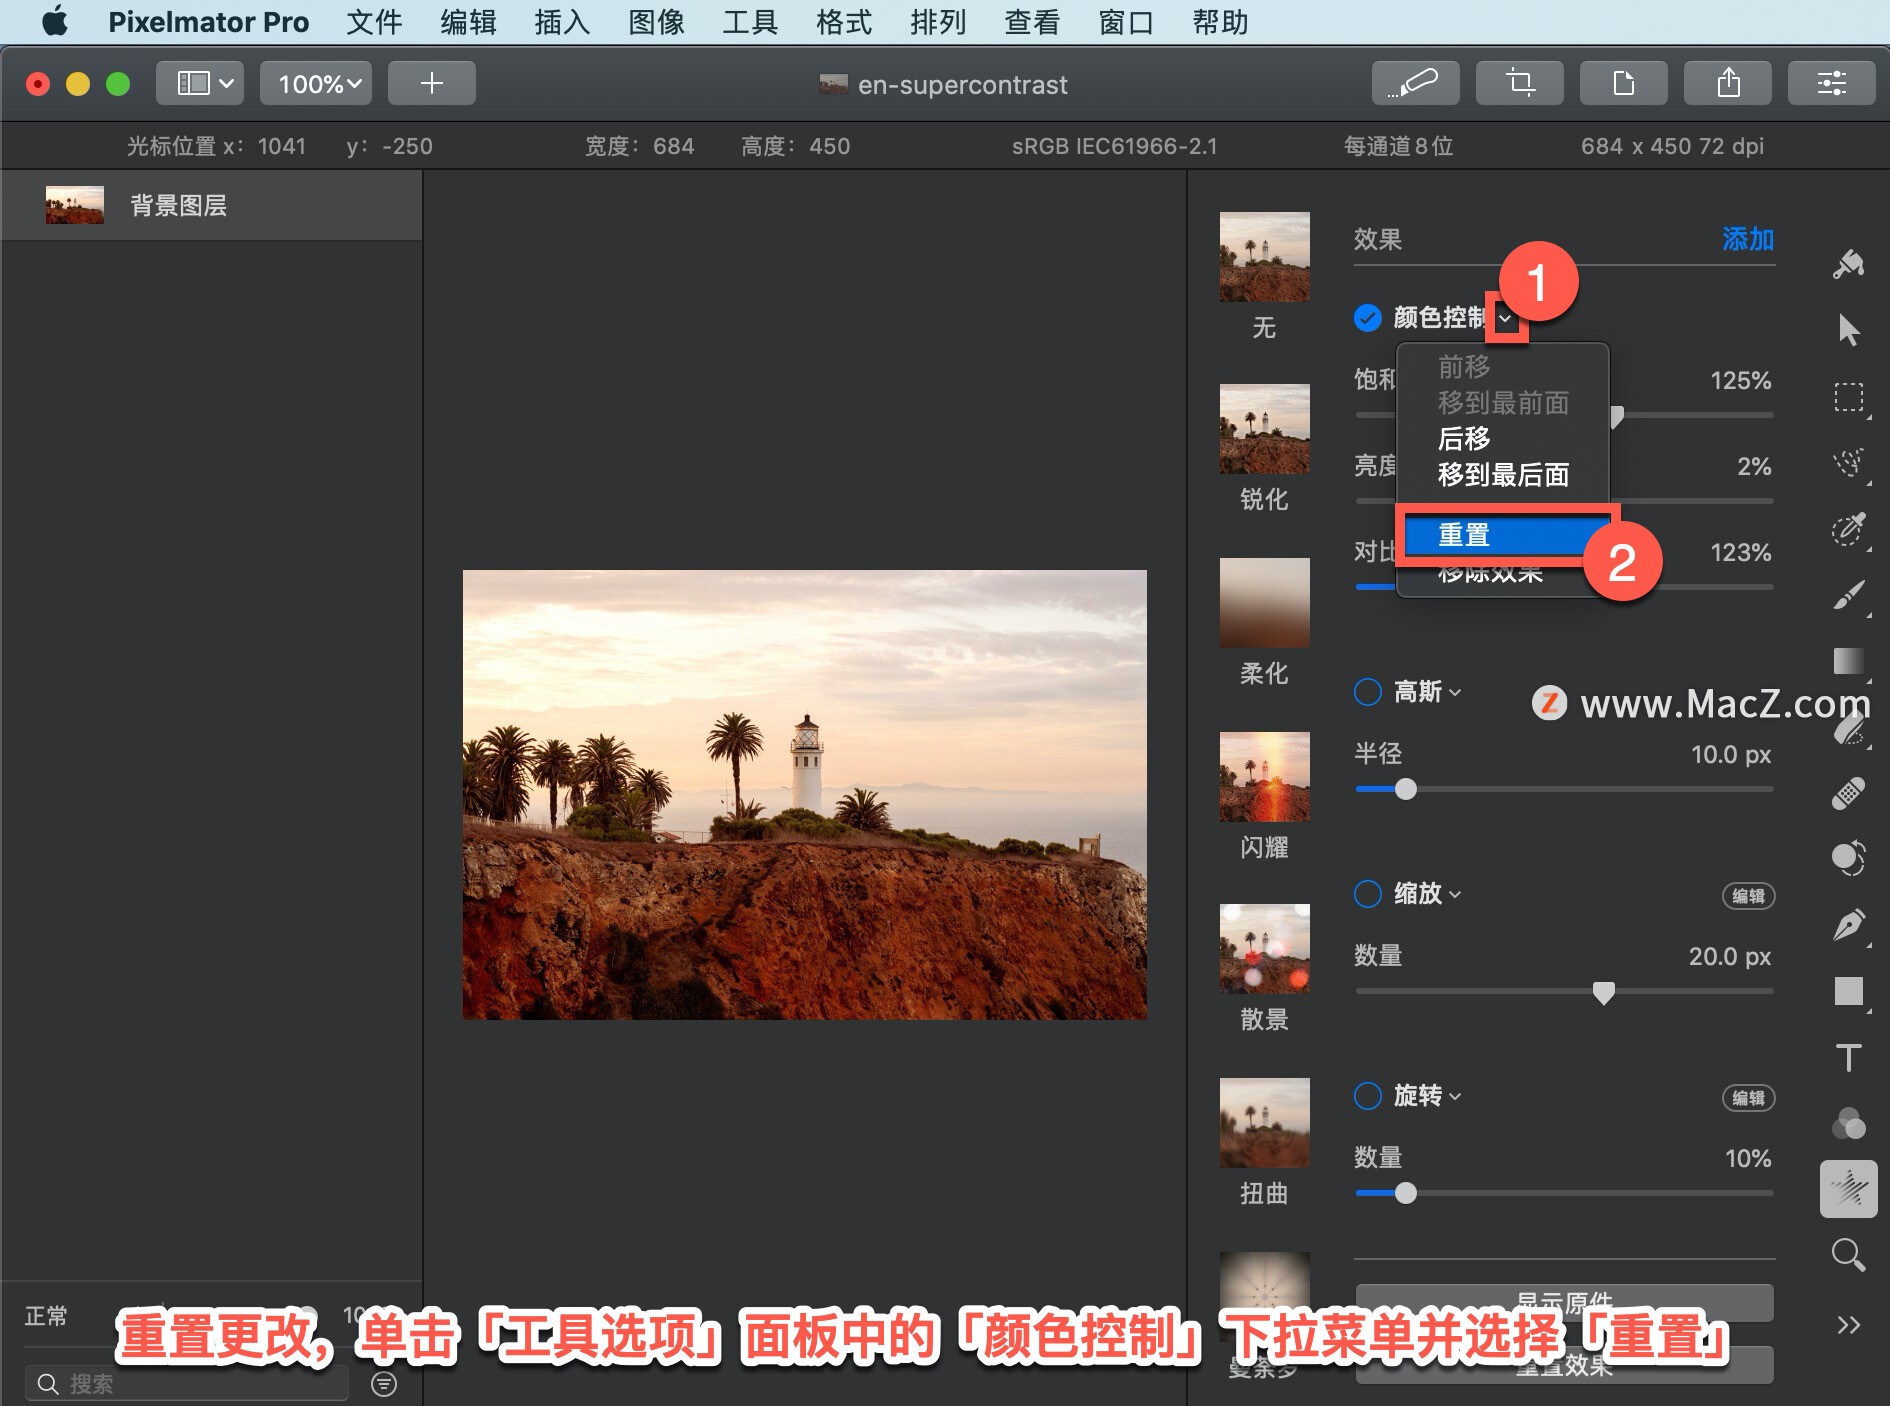This screenshot has width=1890, height=1406.
Task: Open the 格式 menu in menu bar
Action: click(843, 22)
